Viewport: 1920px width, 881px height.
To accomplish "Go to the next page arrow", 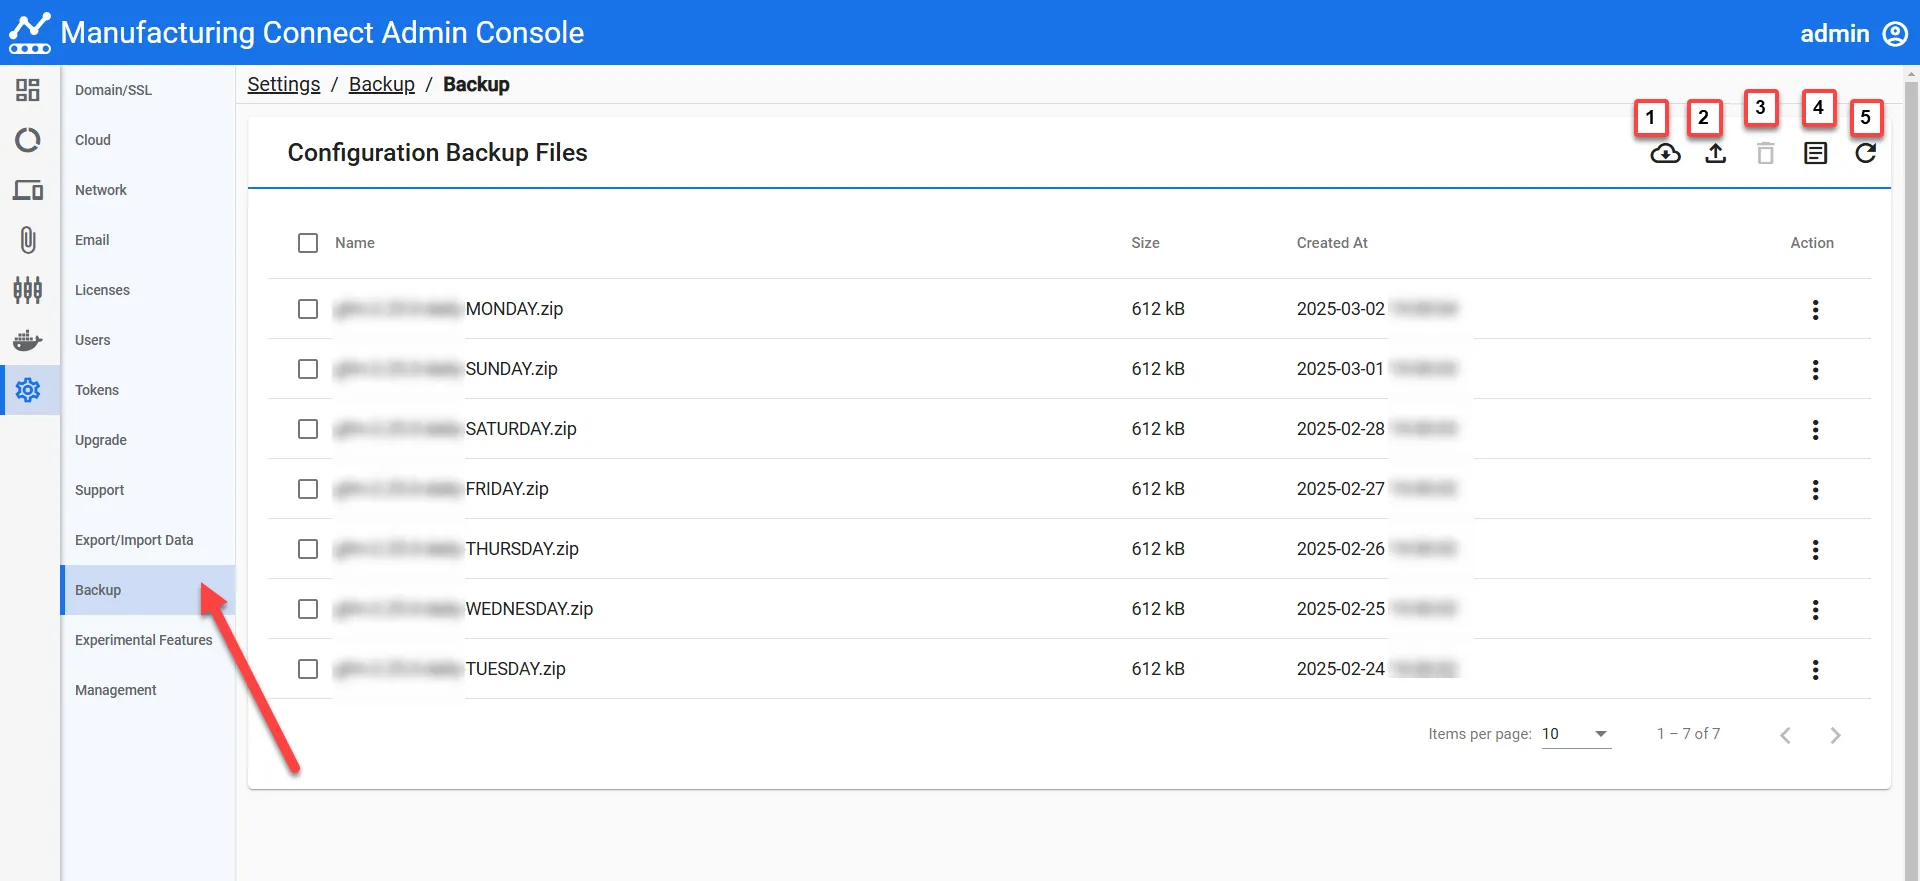I will pyautogui.click(x=1835, y=736).
